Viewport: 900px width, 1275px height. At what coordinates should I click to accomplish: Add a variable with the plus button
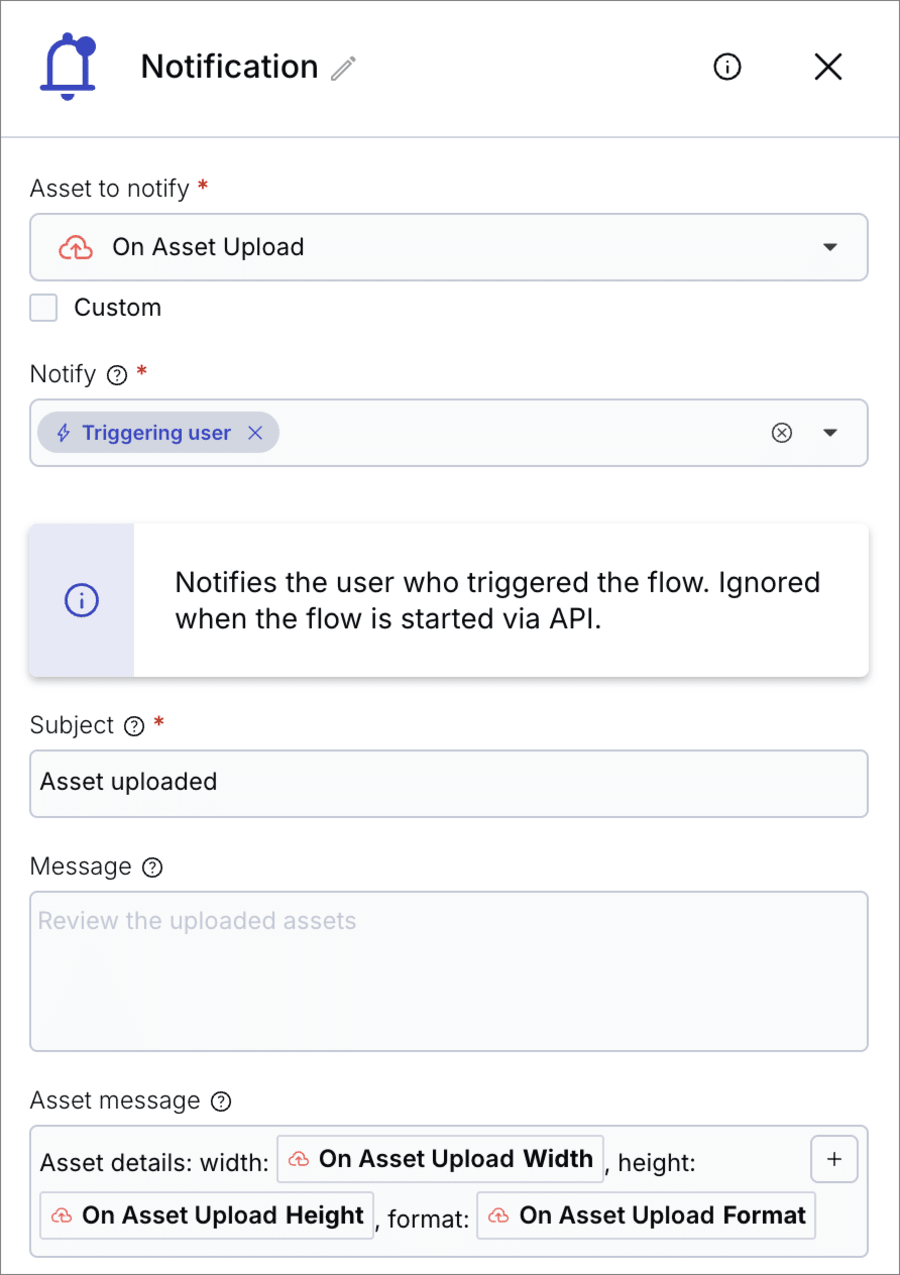pos(834,1159)
